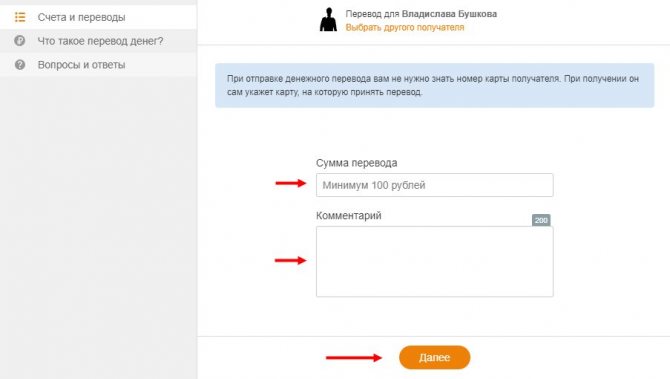This screenshot has height=379, width=670.
Task: Click the red arrow pointing at comment box
Action: [x=291, y=260]
